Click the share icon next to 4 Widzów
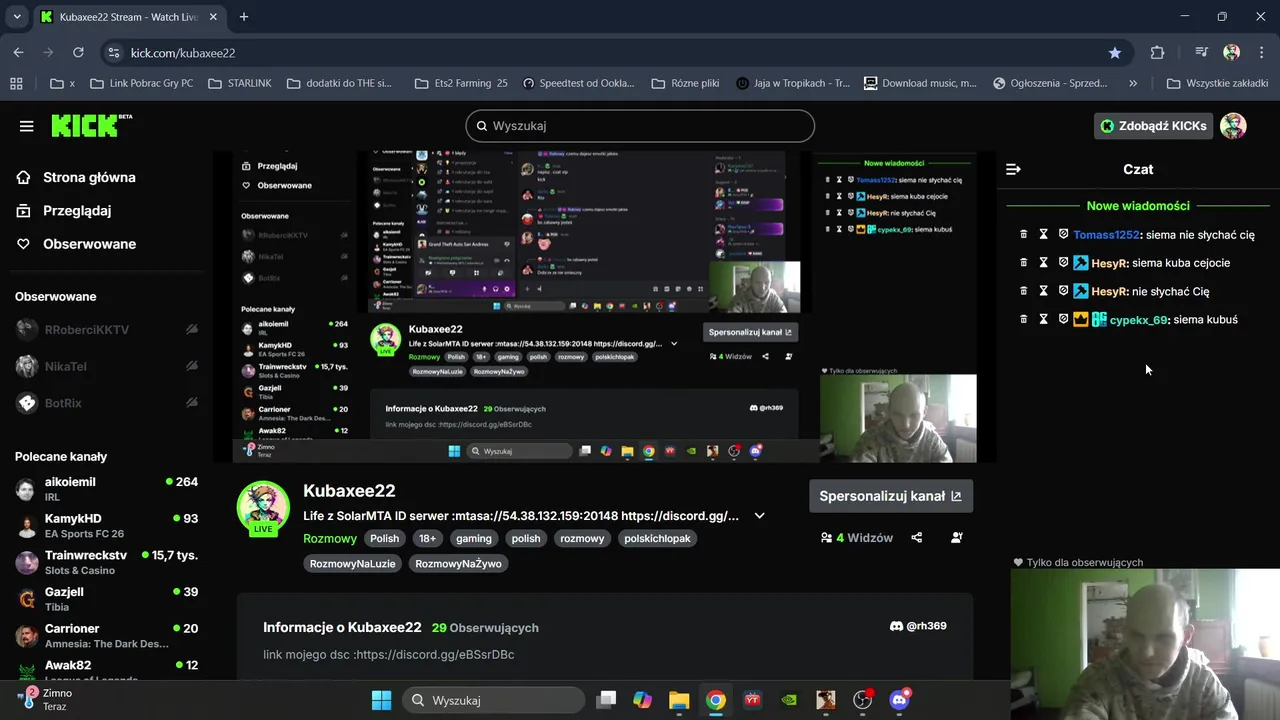Image resolution: width=1280 pixels, height=720 pixels. point(917,538)
